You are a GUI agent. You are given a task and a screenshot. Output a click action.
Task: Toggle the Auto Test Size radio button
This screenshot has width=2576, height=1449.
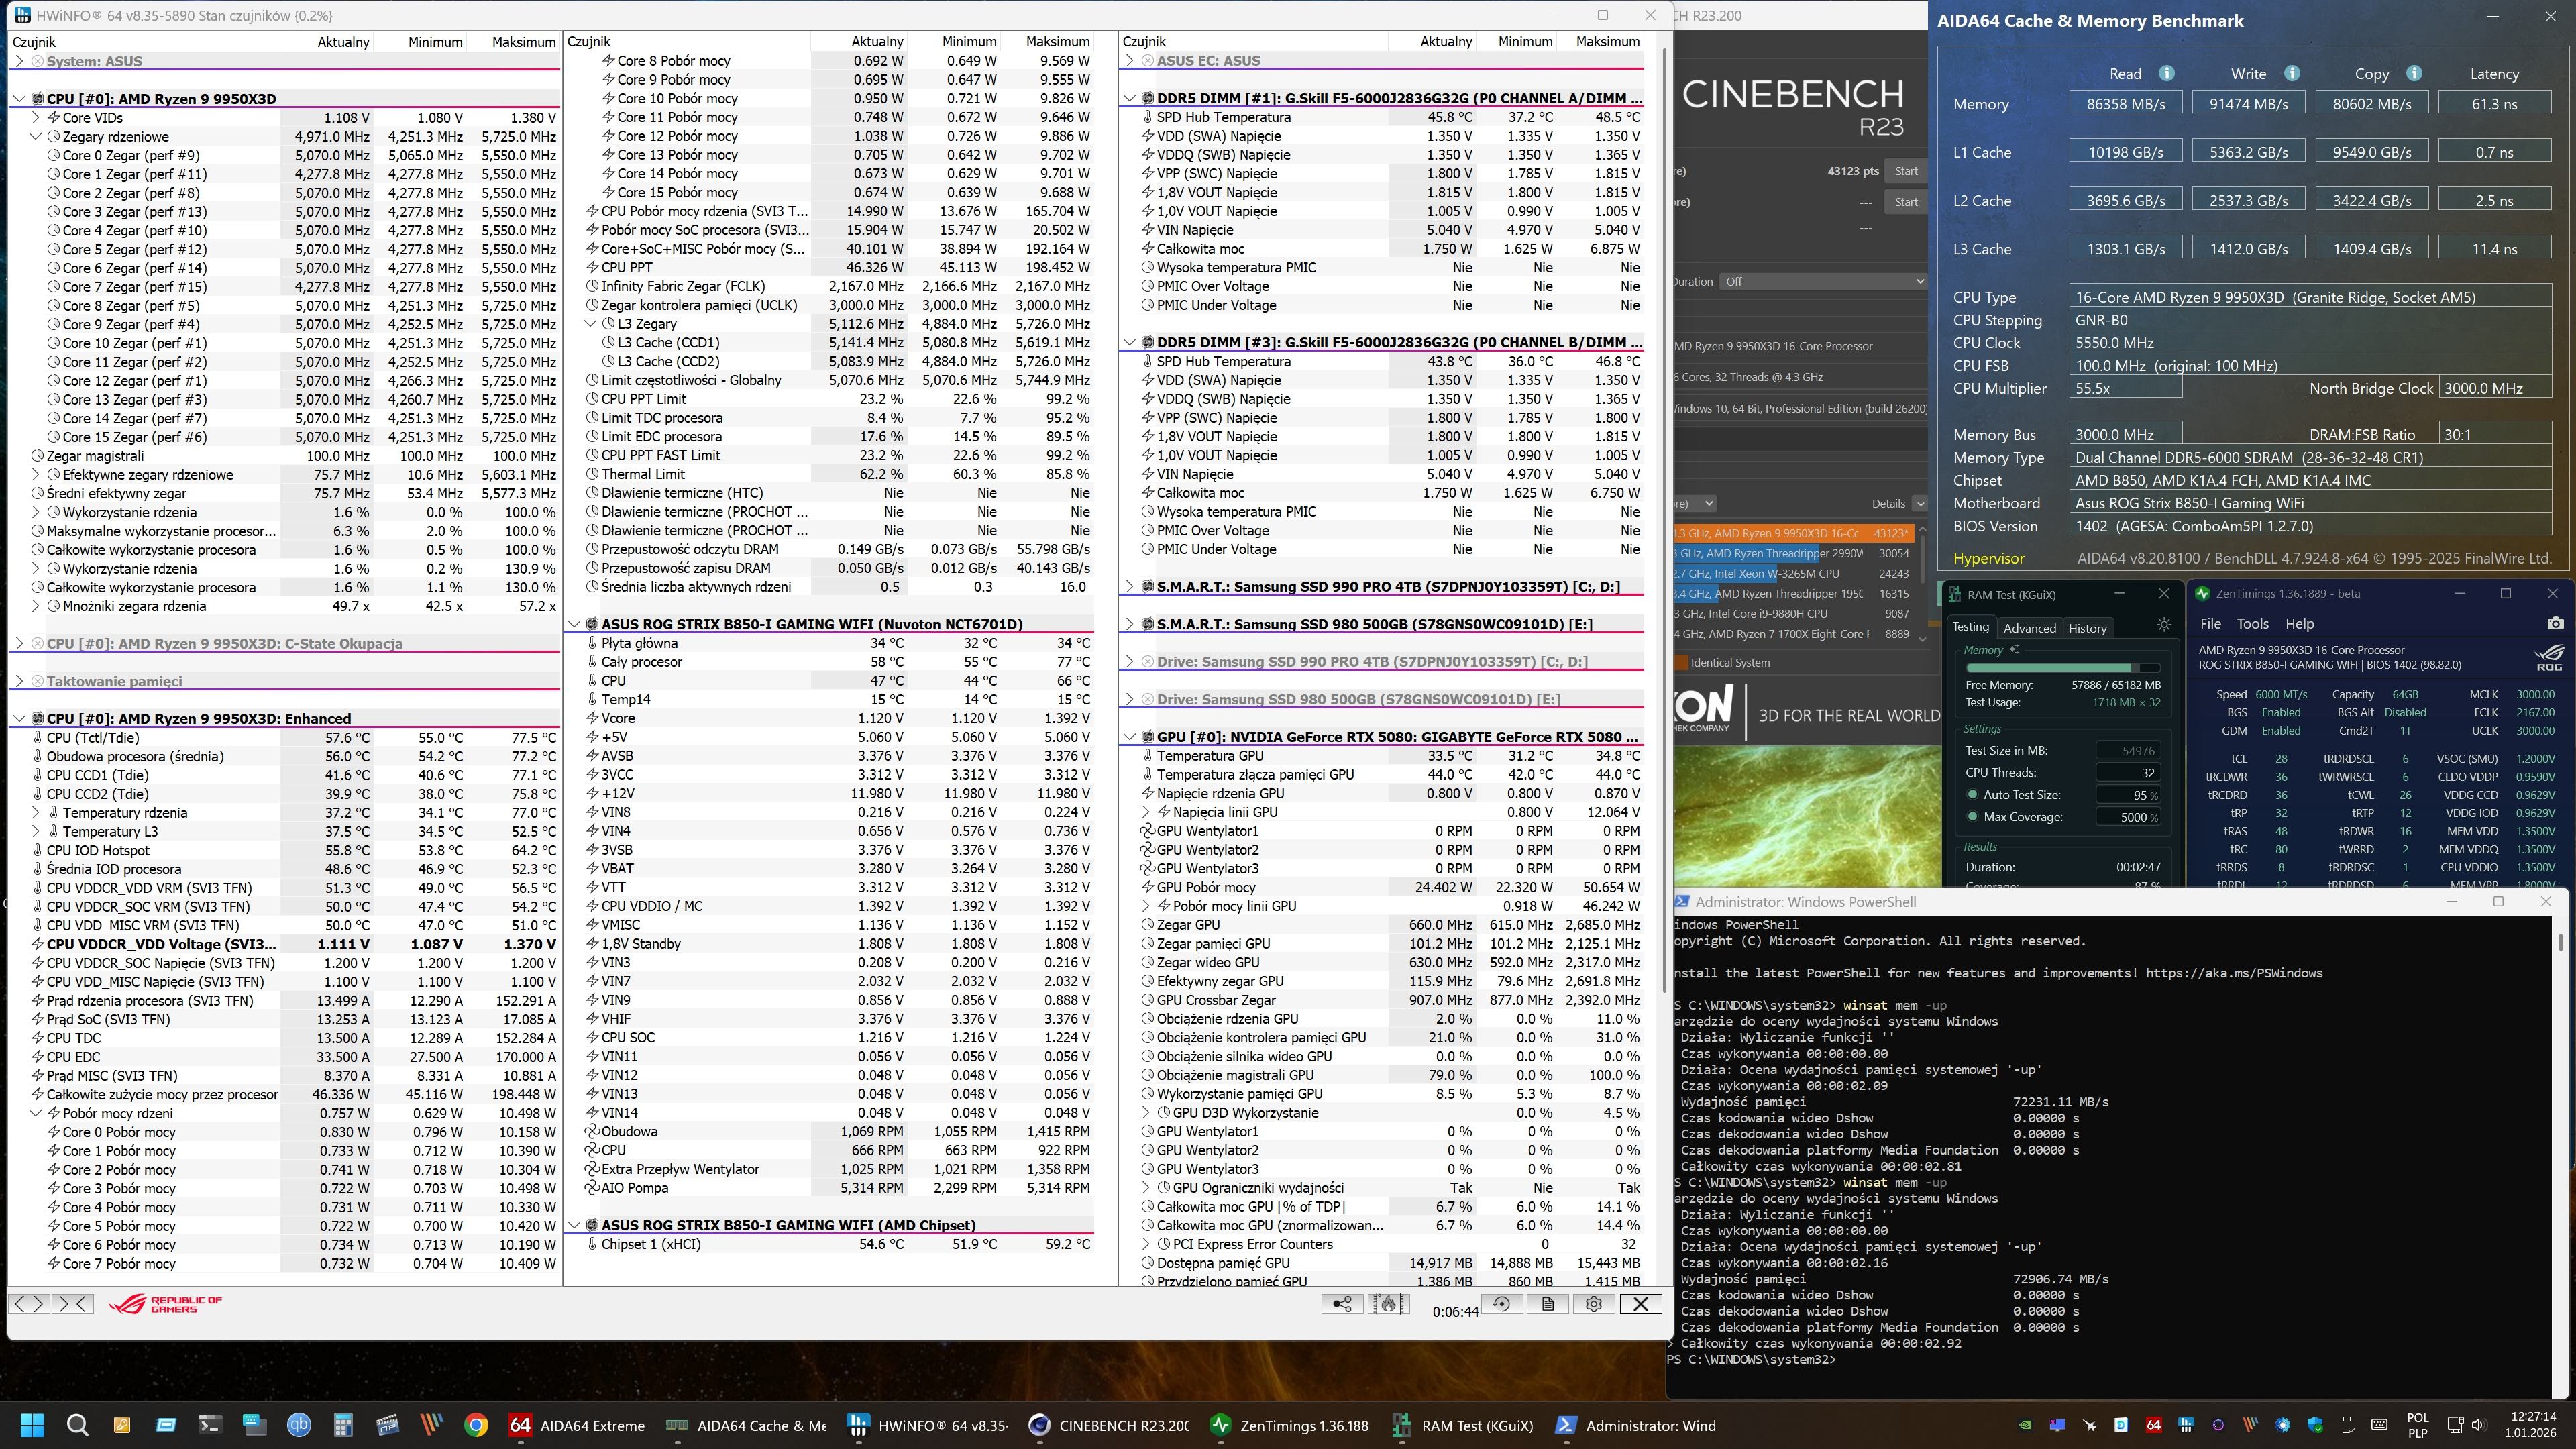(x=1972, y=795)
